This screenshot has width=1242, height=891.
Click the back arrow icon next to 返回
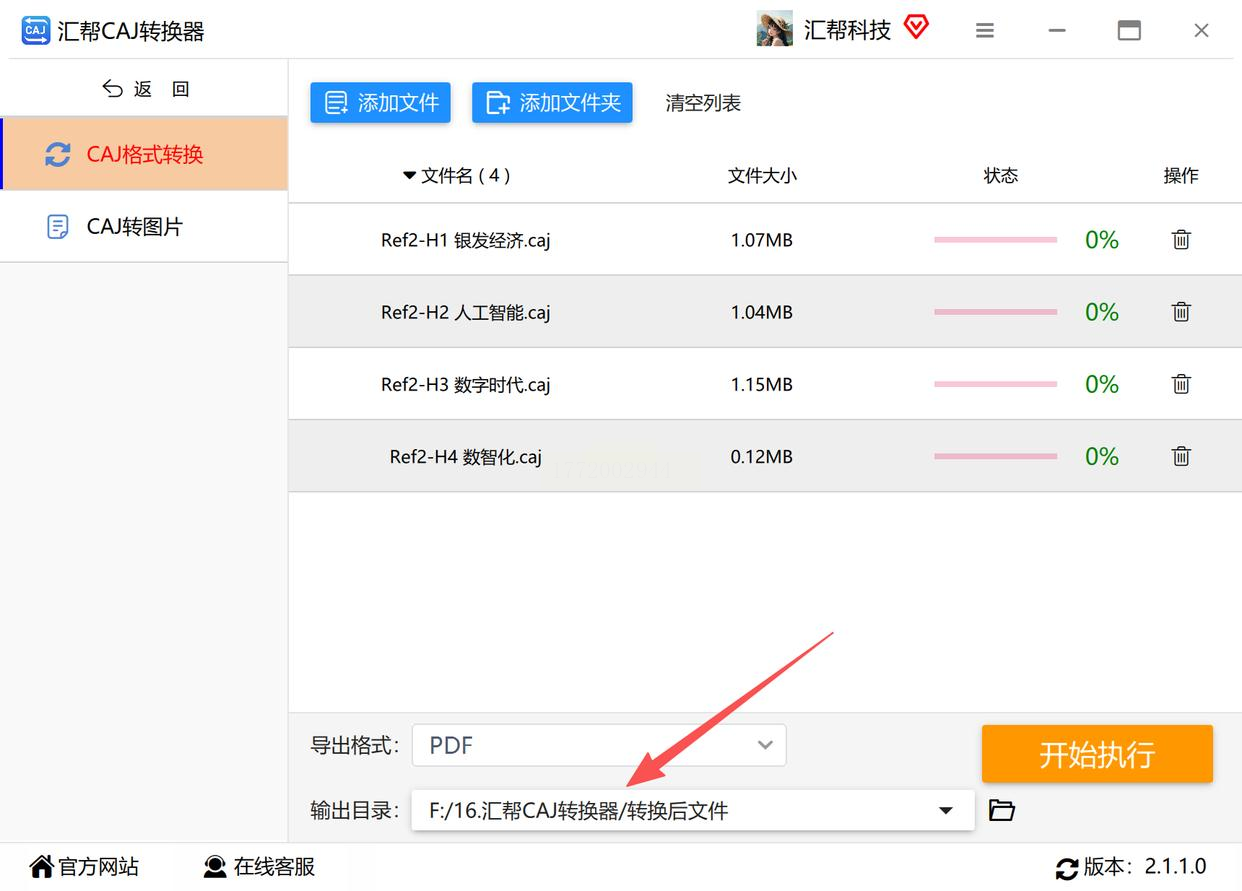[113, 89]
